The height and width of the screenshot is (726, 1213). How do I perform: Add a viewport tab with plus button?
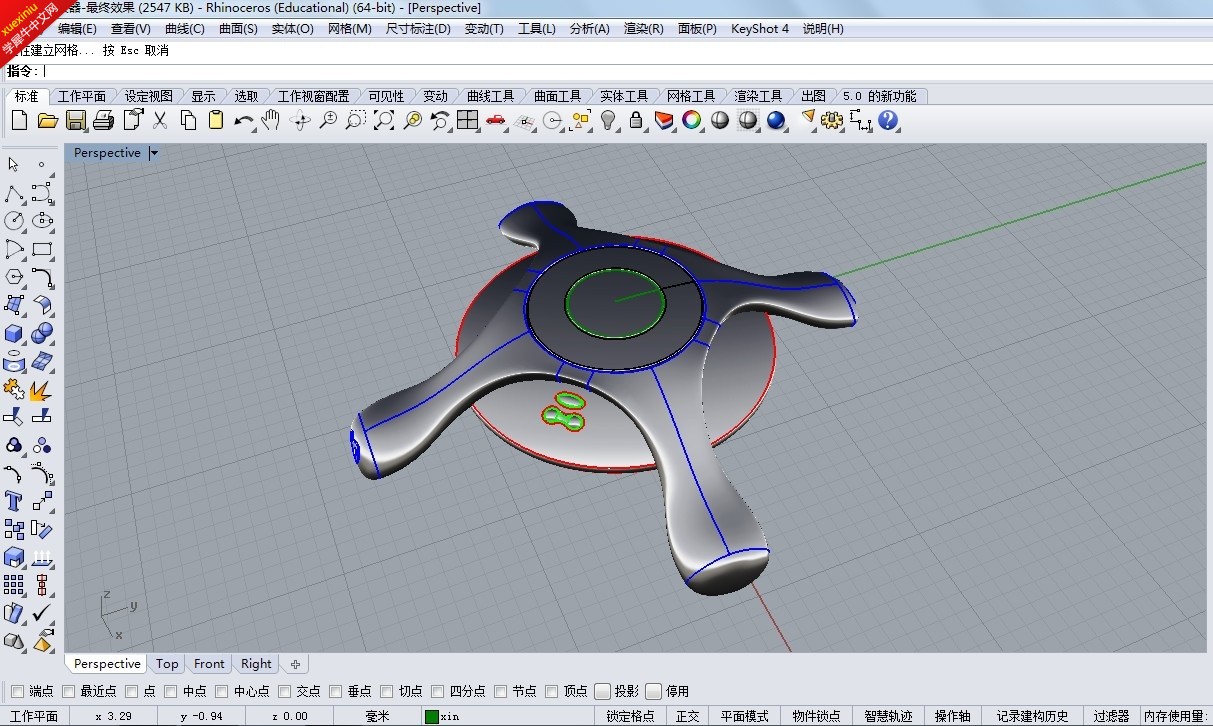295,664
